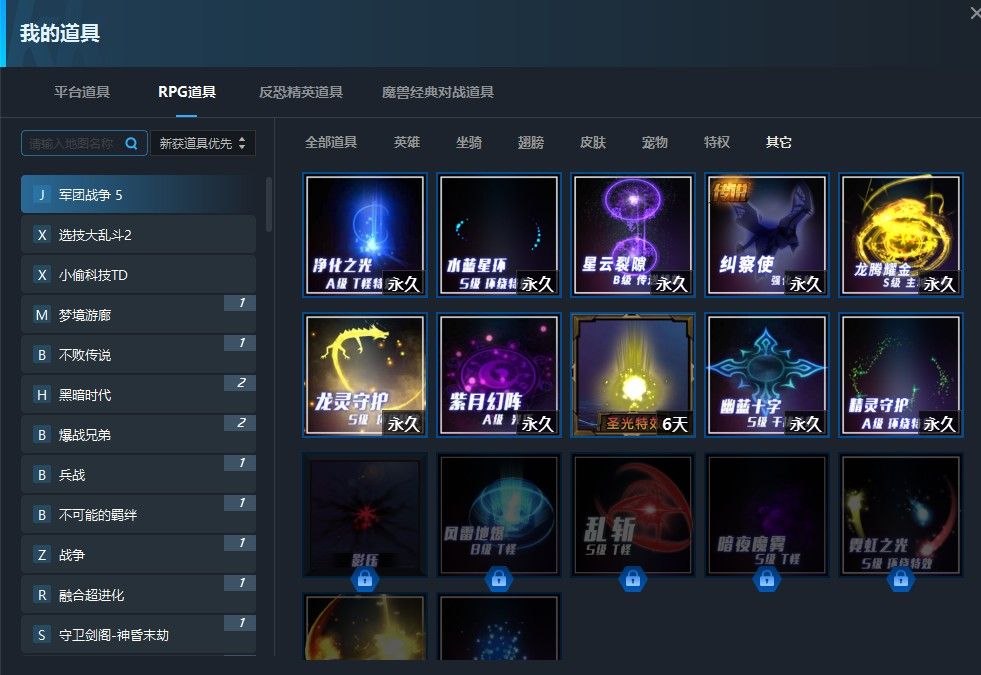Filter by 皮肤 category
The width and height of the screenshot is (981, 675).
(592, 142)
